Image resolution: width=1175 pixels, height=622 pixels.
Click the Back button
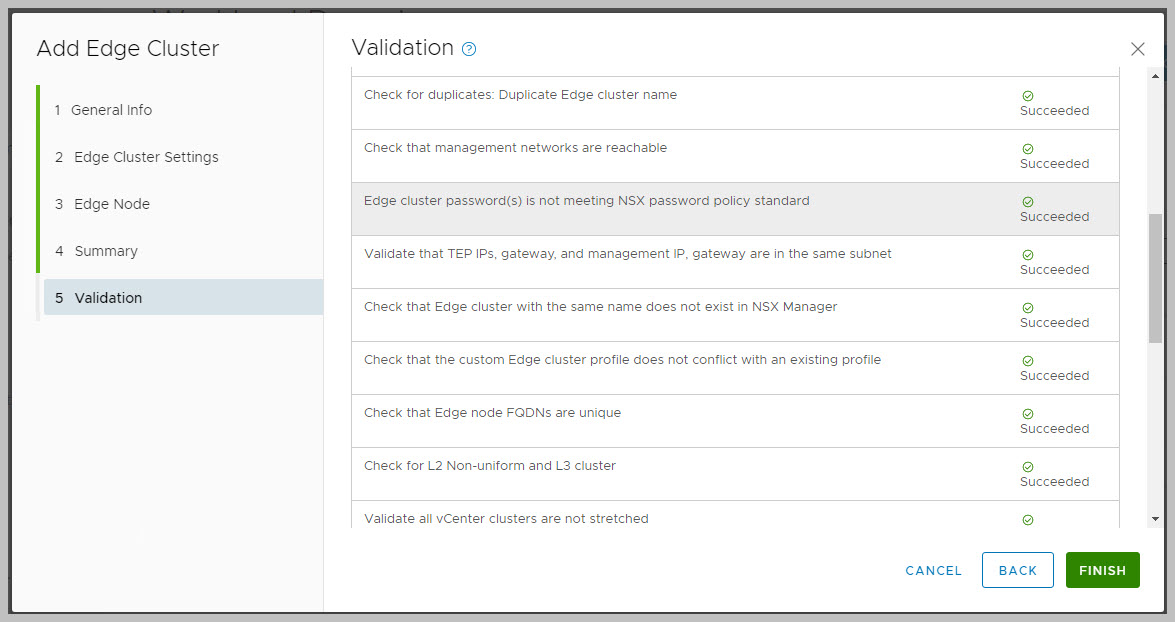[1017, 570]
